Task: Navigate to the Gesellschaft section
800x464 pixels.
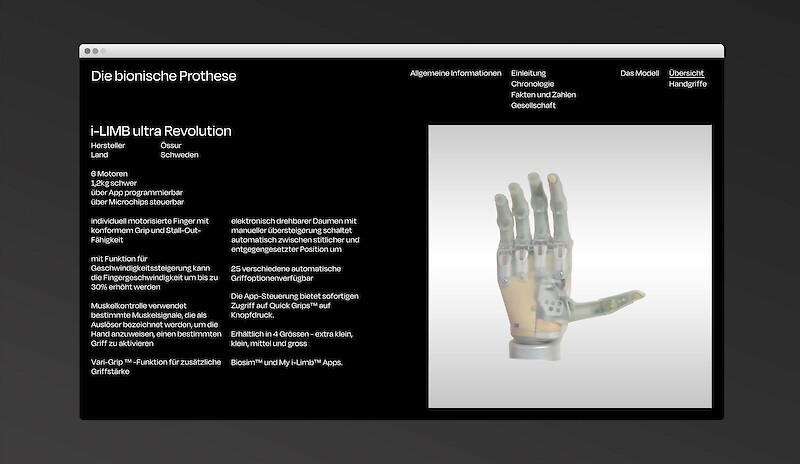Action: point(533,105)
